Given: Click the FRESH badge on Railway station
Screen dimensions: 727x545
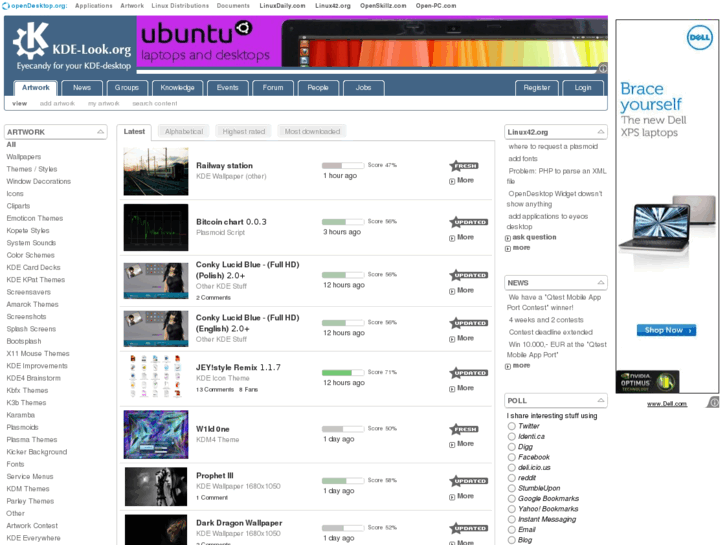Looking at the screenshot, I should tap(464, 166).
